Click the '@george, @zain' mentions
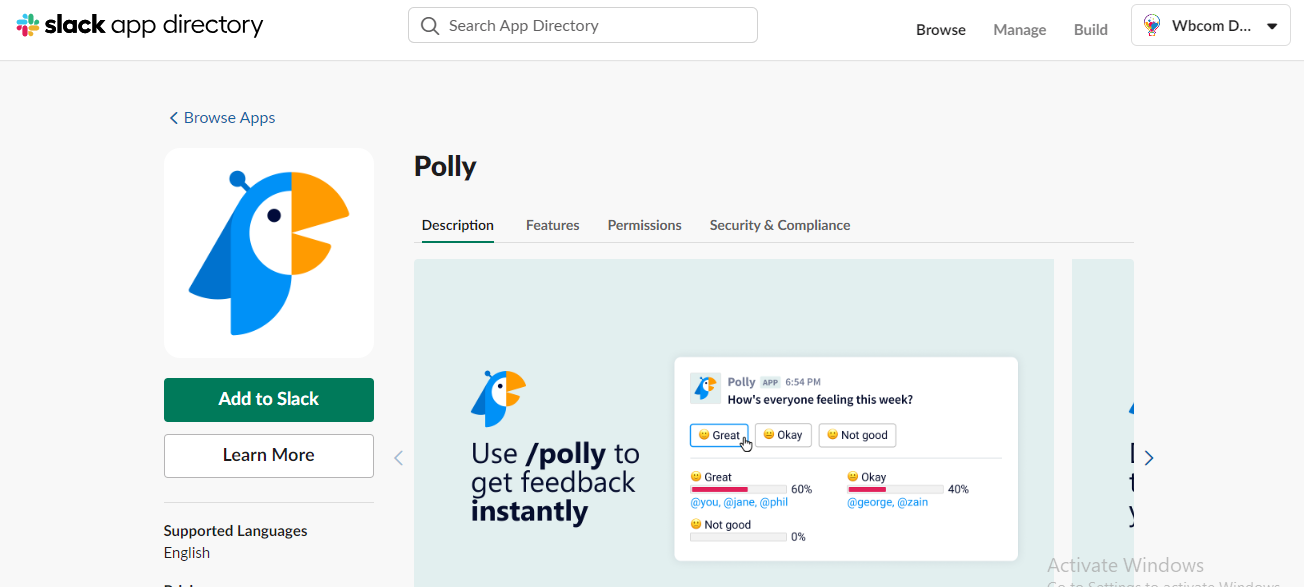The image size is (1304, 587). (888, 502)
